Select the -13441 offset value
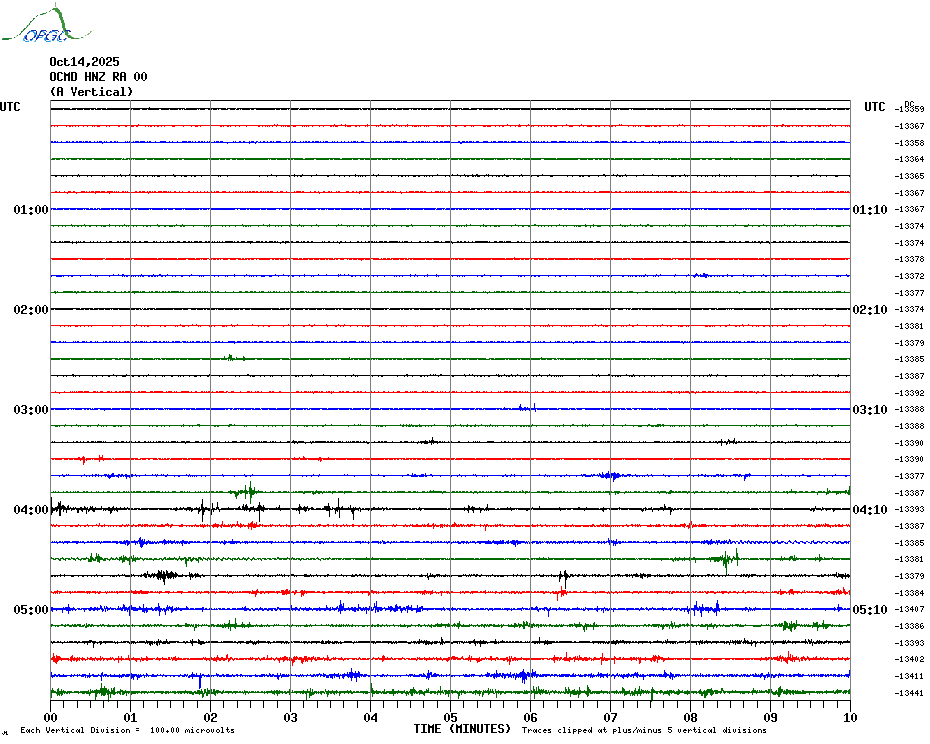This screenshot has width=930, height=744. pos(908,693)
